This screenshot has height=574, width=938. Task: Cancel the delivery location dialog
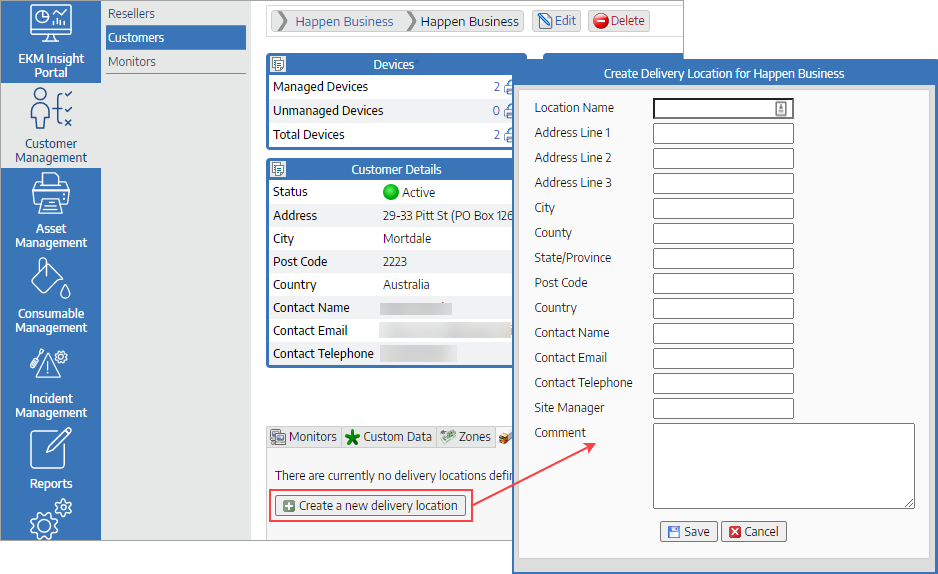[x=753, y=532]
